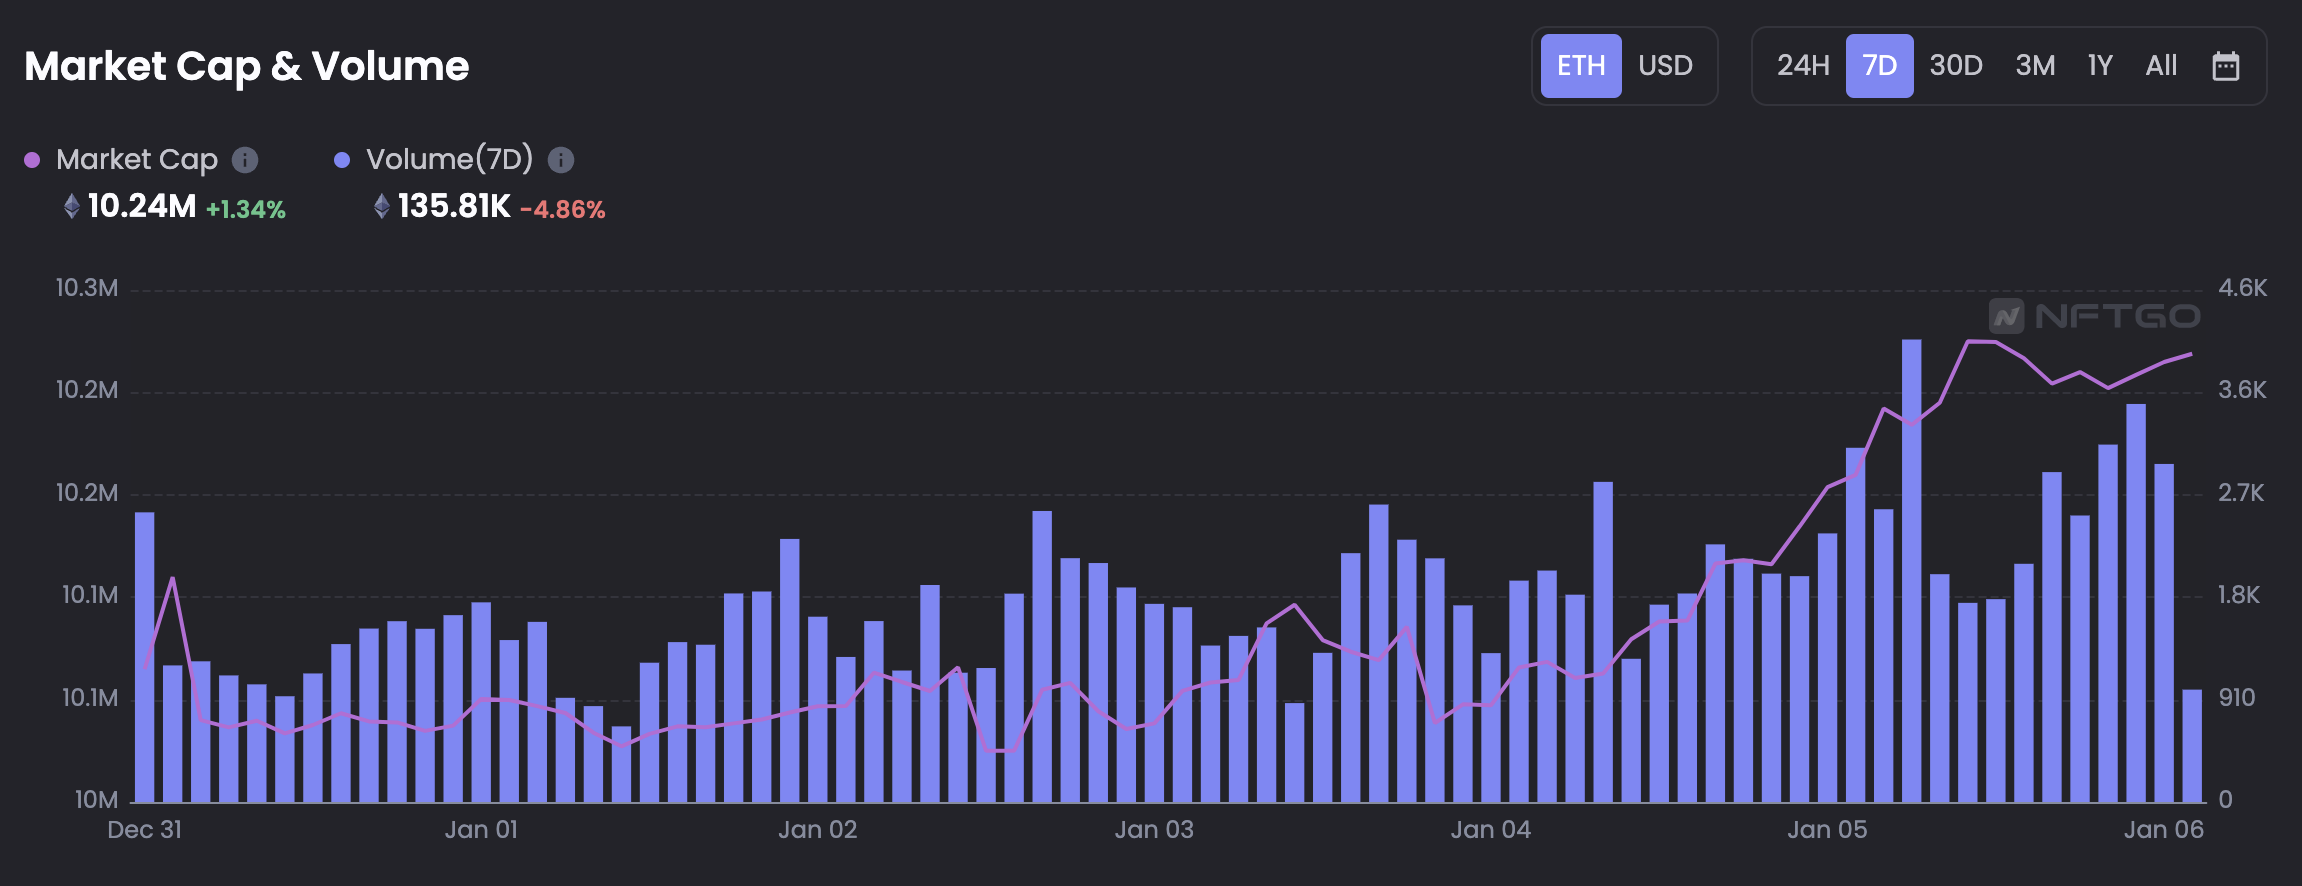The image size is (2302, 886).
Task: Toggle the Market Cap legend series
Action: [x=137, y=160]
